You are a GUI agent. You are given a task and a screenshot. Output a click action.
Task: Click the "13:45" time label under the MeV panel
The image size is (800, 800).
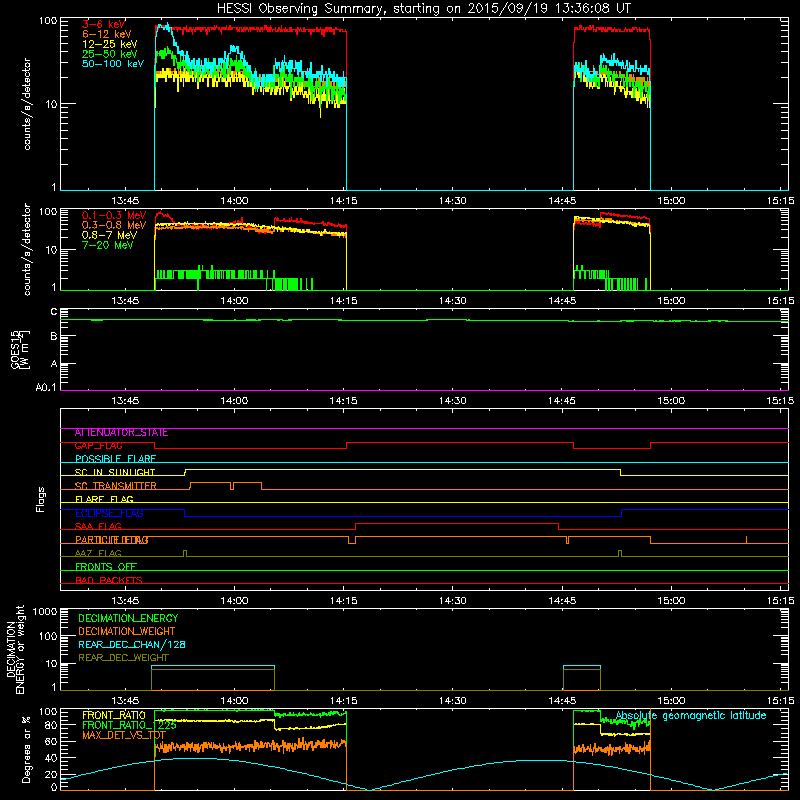(x=125, y=301)
